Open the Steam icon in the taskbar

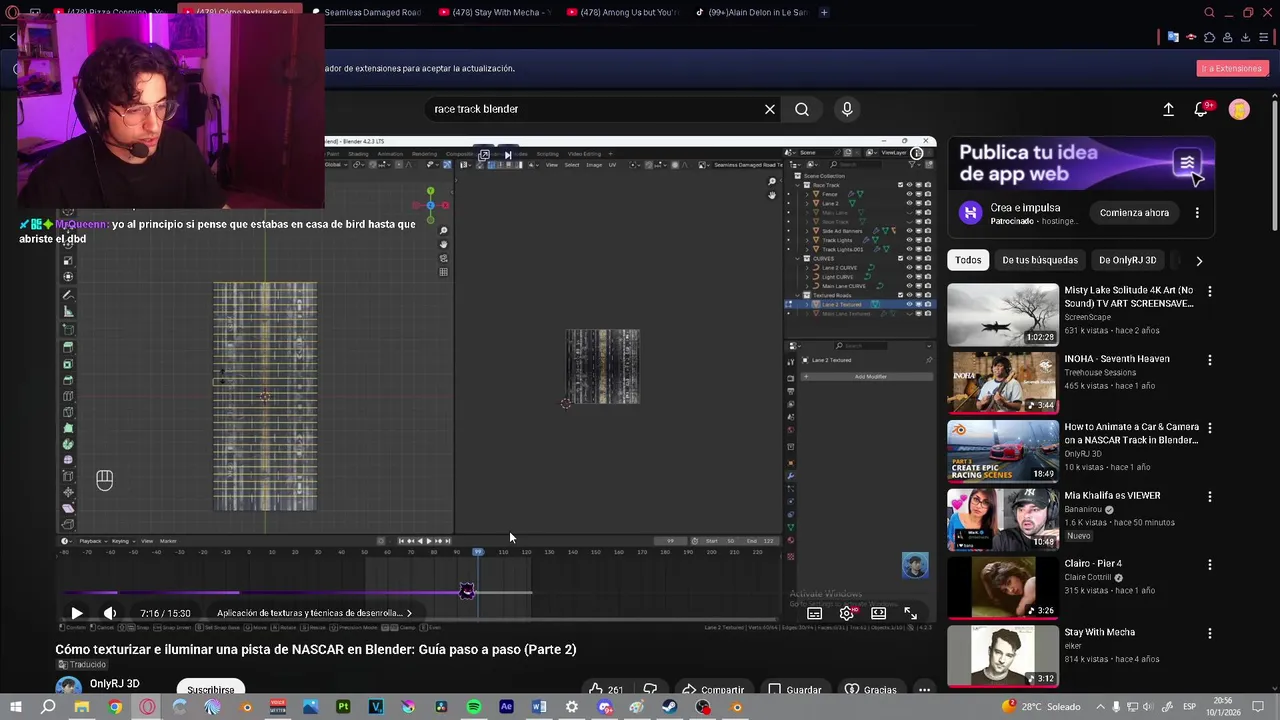pyautogui.click(x=669, y=707)
